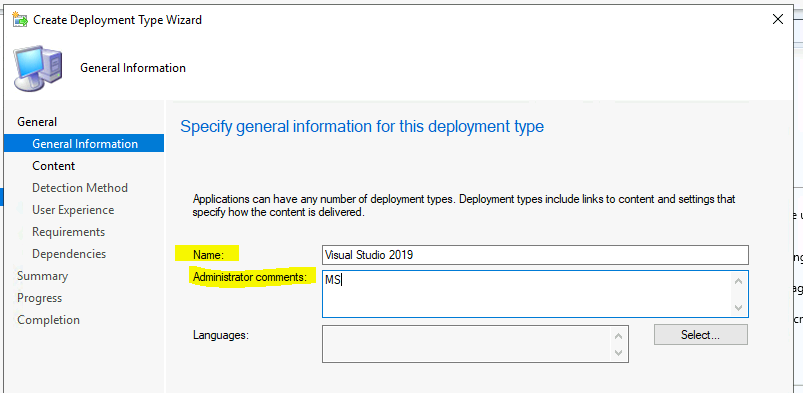Image resolution: width=803 pixels, height=393 pixels.
Task: Select Completion step in sidebar
Action: 49,320
